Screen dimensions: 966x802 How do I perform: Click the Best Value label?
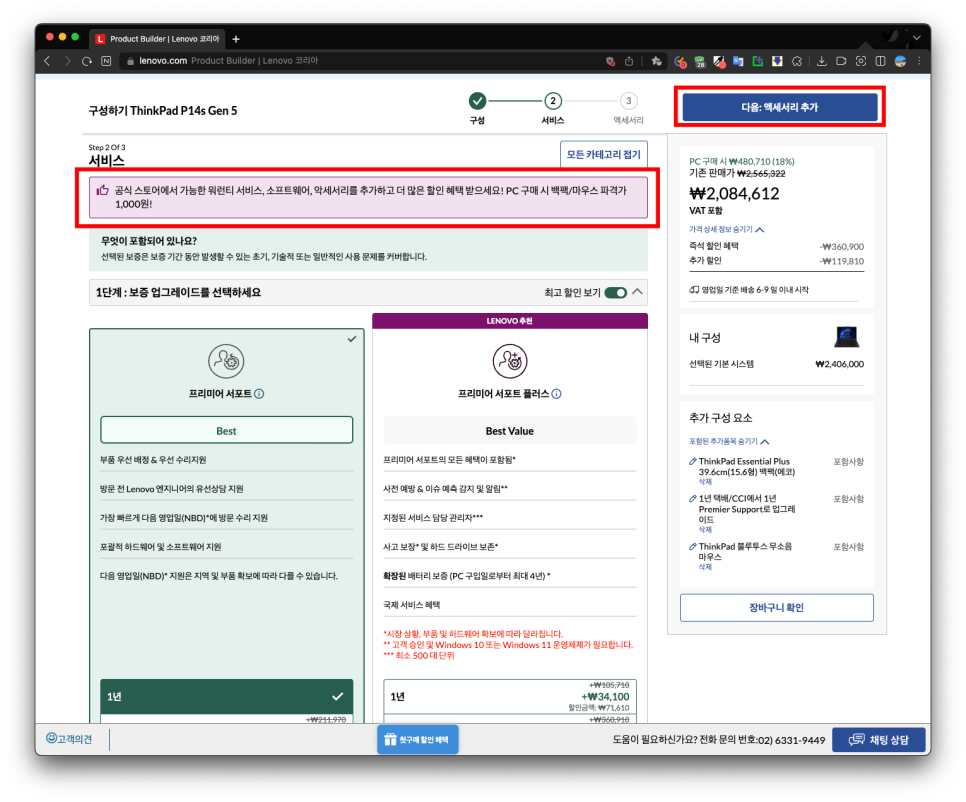pyautogui.click(x=509, y=431)
